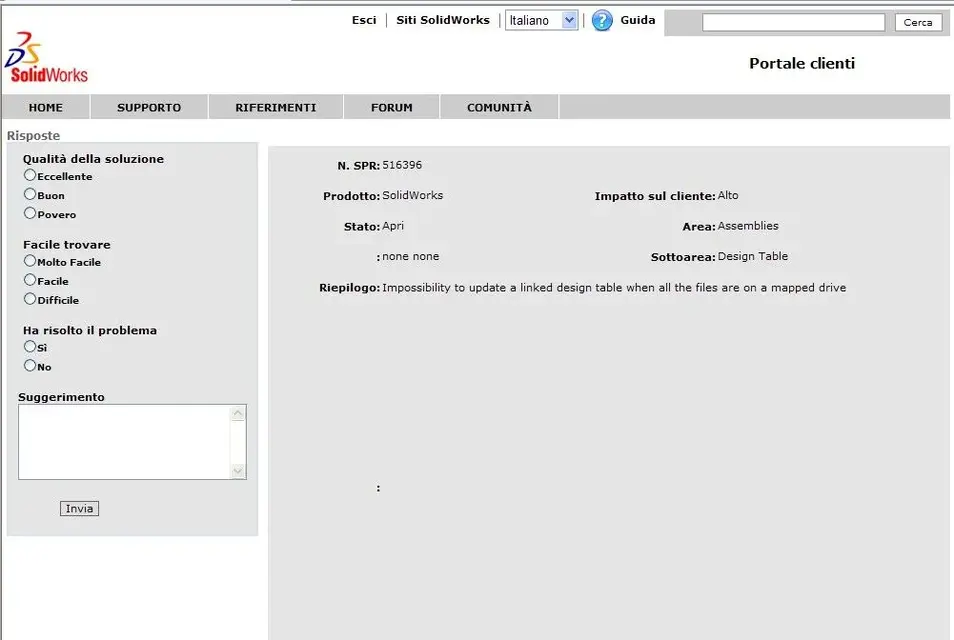Image resolution: width=954 pixels, height=640 pixels.
Task: Click the Sottoarea value Design Table
Action: [x=753, y=257]
